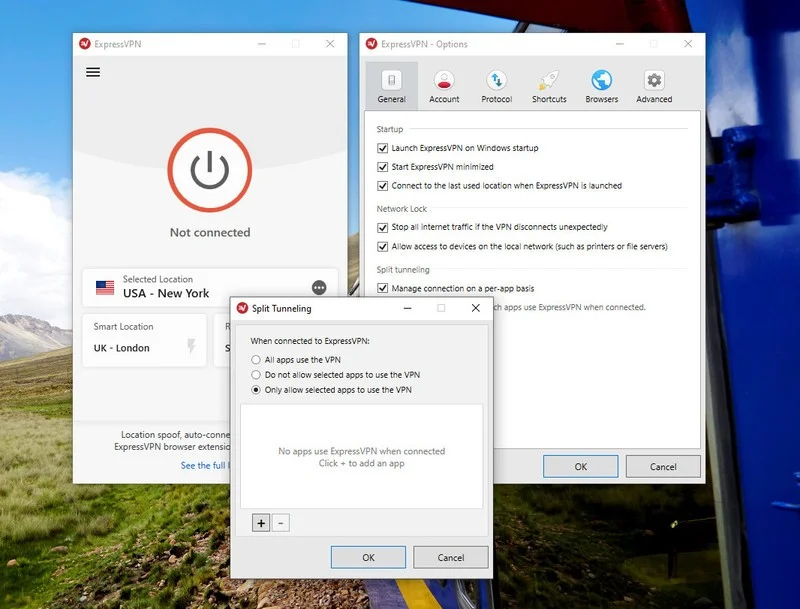
Task: Click the Not connected status text
Action: [210, 233]
